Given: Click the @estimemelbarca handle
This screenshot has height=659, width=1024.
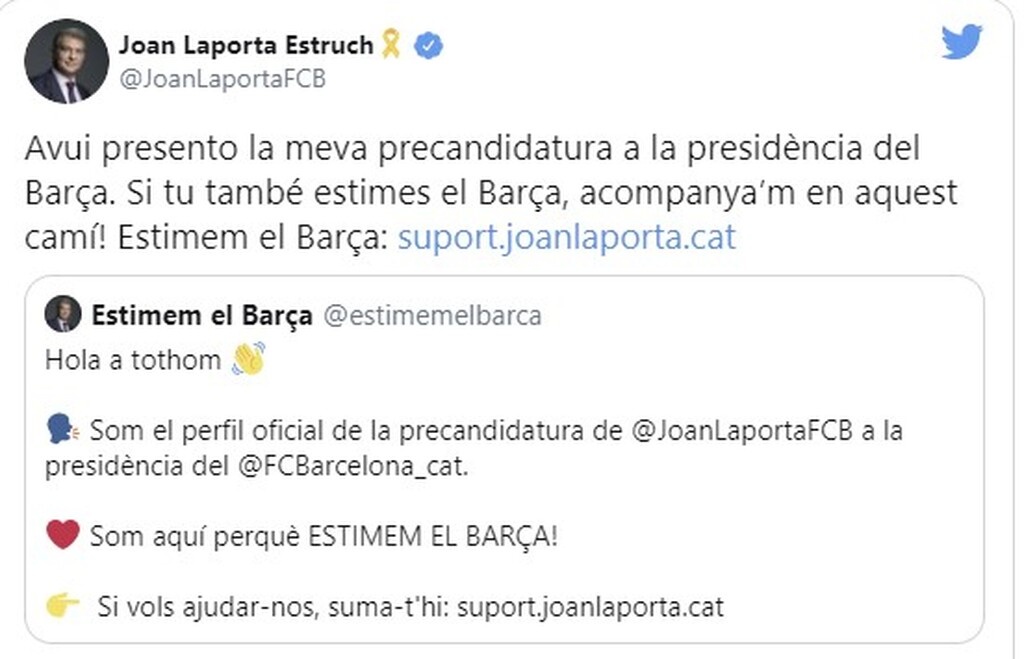Looking at the screenshot, I should pos(432,316).
